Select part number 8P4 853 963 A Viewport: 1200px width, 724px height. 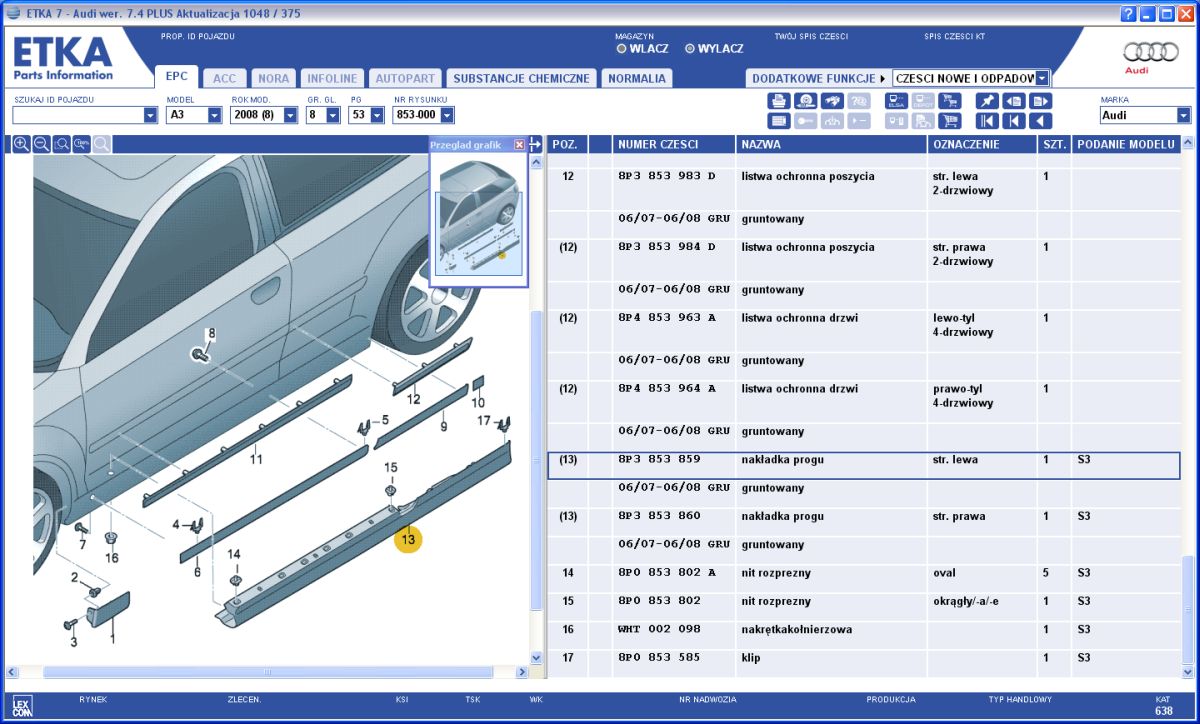[667, 318]
